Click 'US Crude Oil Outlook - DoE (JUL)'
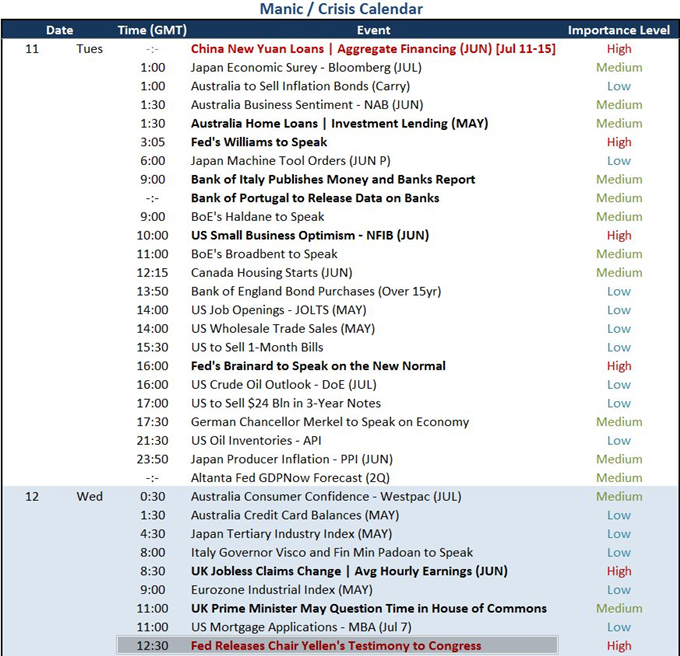Screen dimensions: 680x656 pos(284,385)
